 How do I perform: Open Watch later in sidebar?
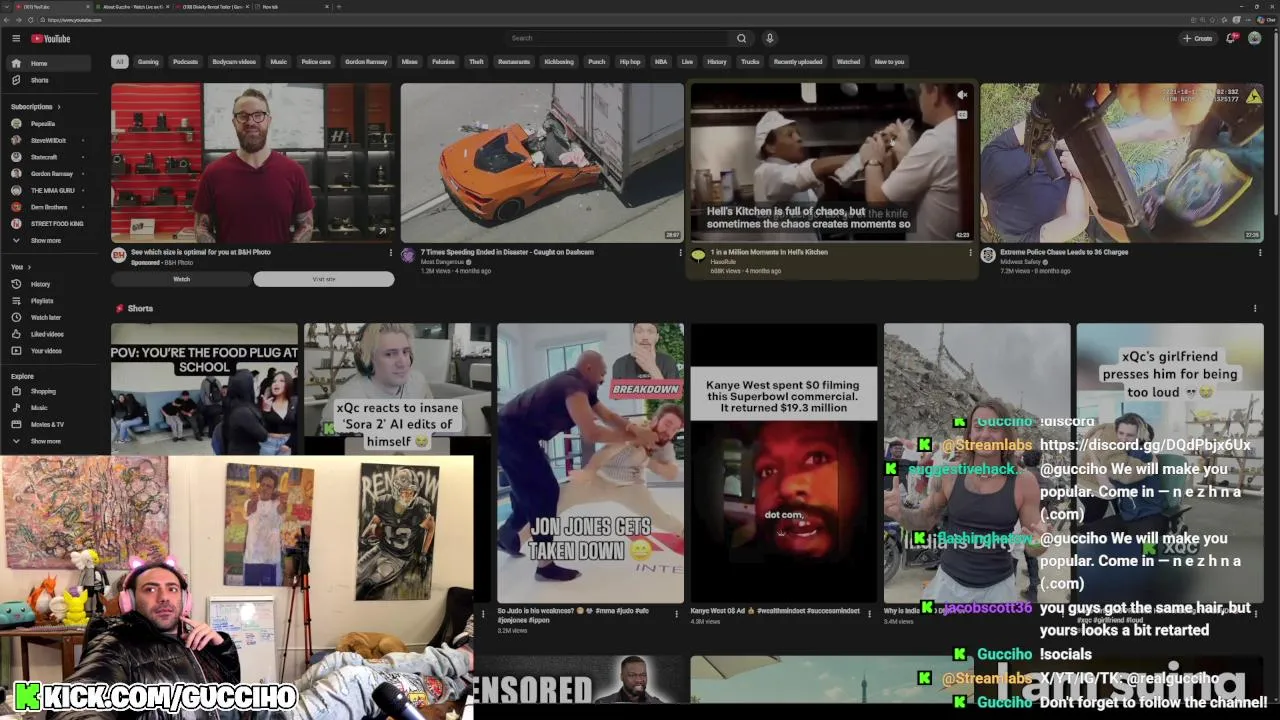tap(48, 317)
